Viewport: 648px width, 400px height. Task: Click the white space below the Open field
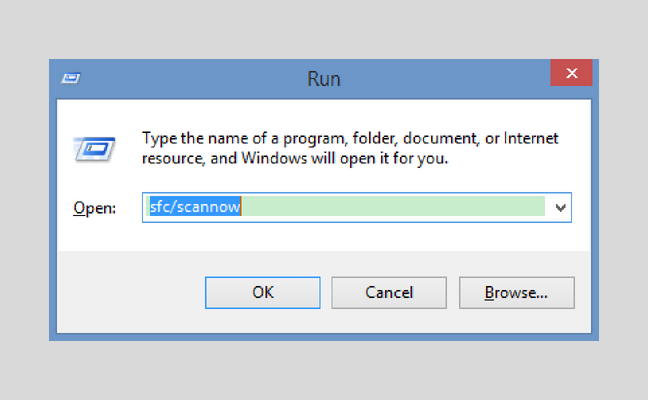[x=324, y=237]
